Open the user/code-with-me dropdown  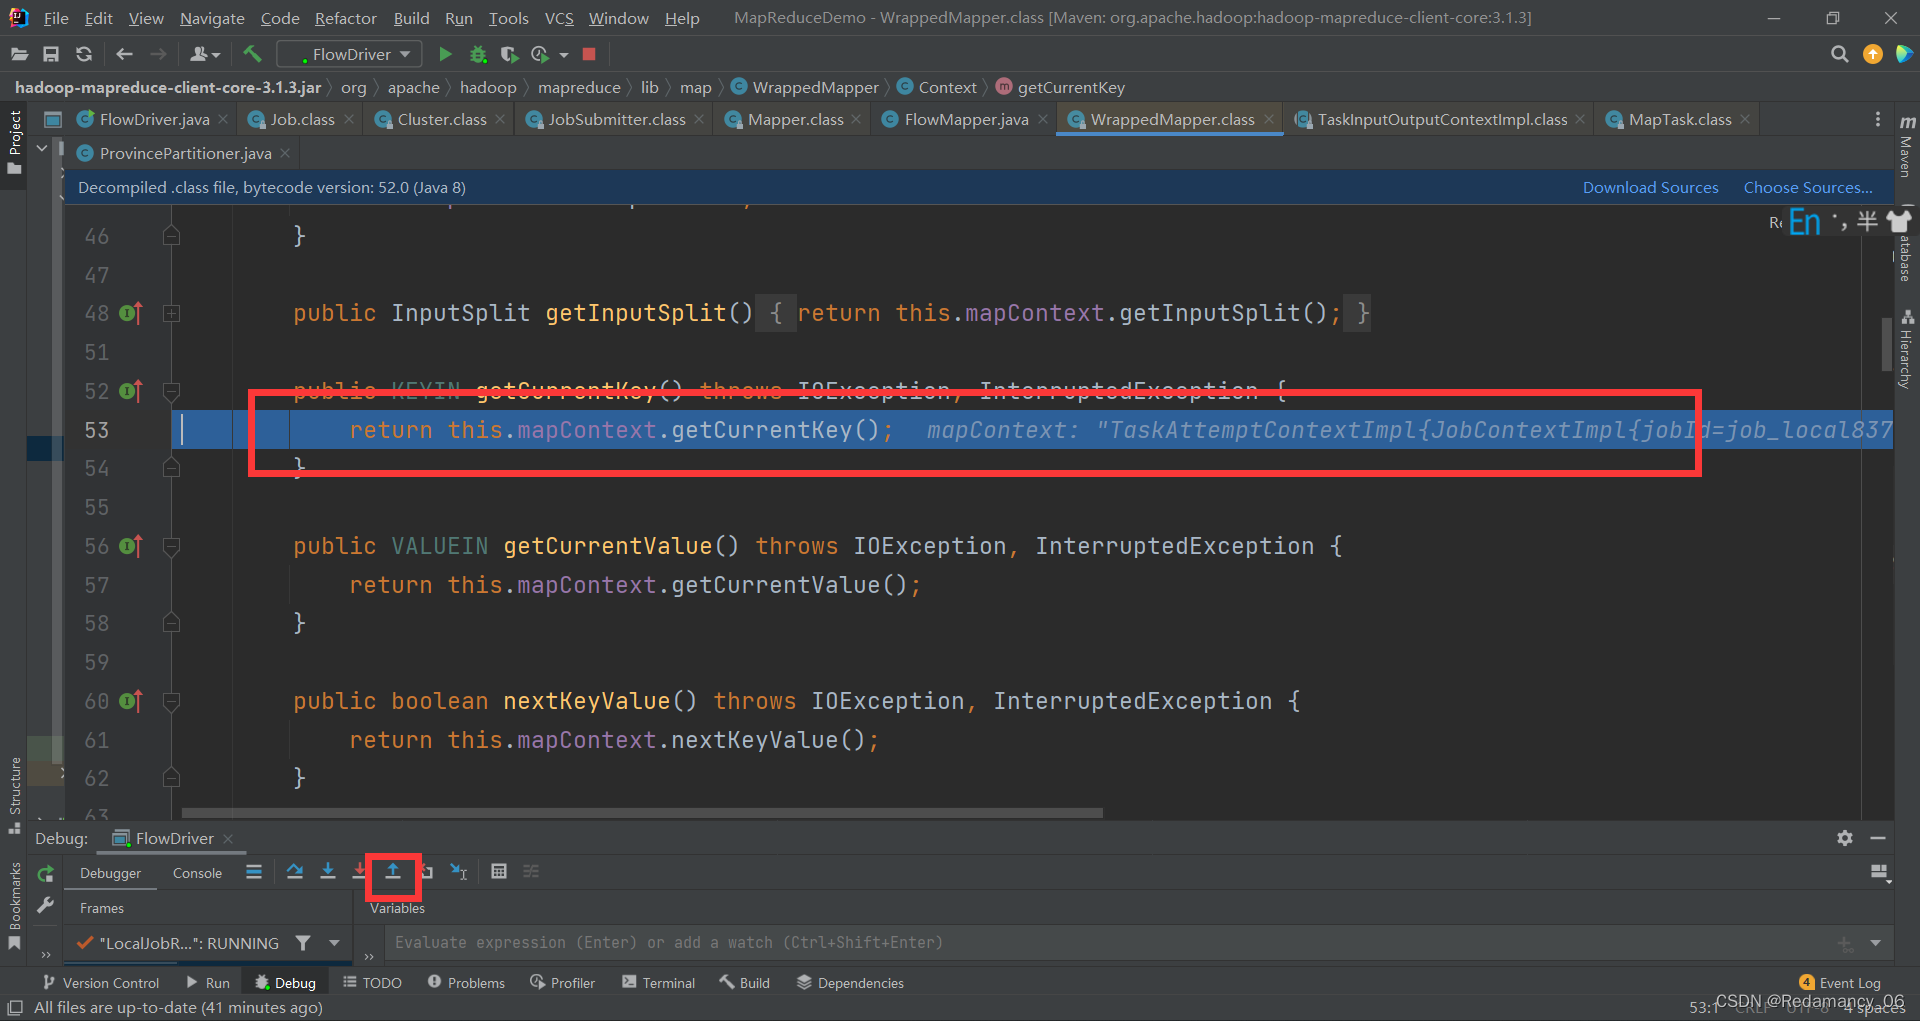coord(204,54)
